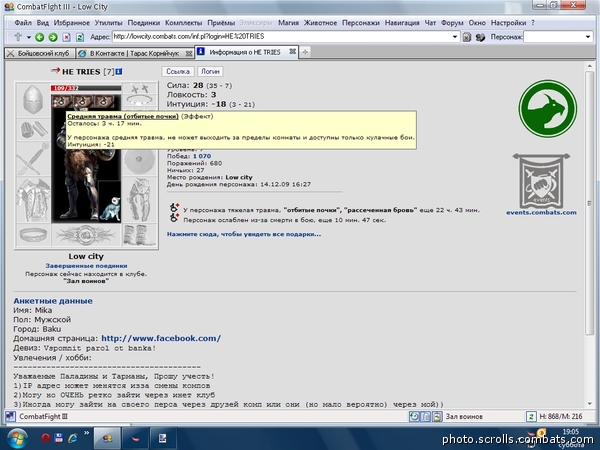Launch Opera from taskbar

[x=46, y=438]
